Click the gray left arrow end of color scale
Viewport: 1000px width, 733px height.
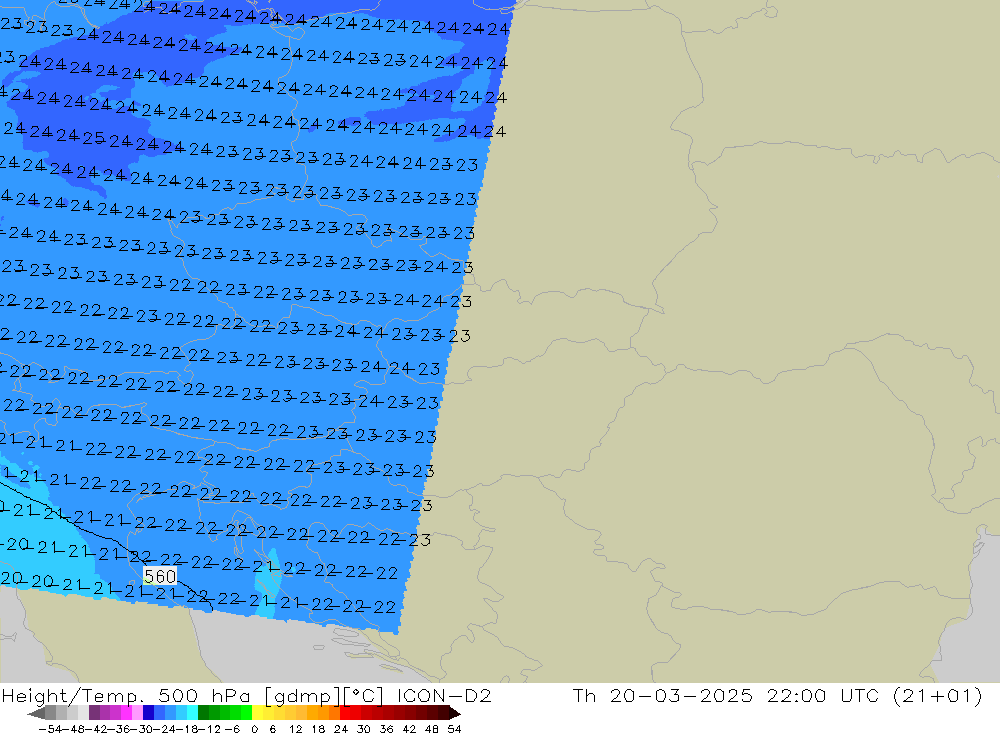36,713
